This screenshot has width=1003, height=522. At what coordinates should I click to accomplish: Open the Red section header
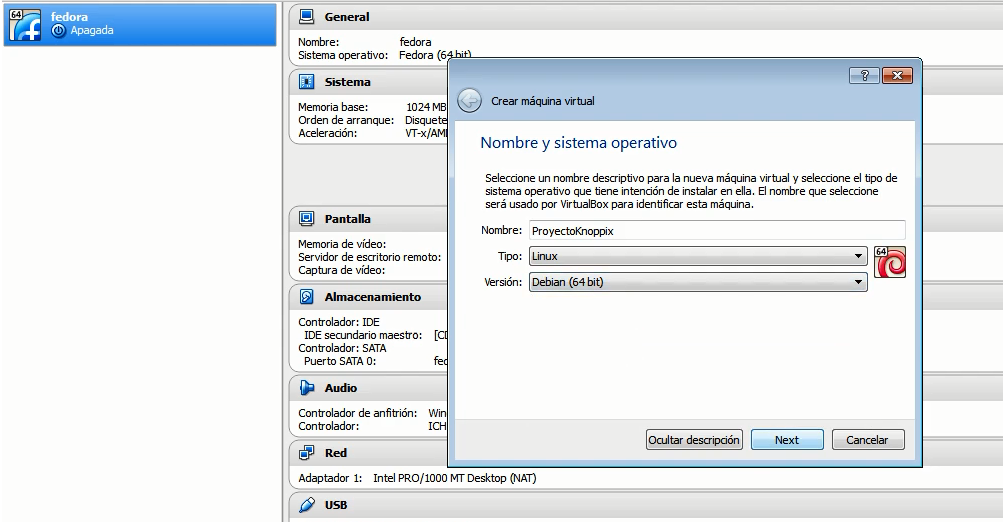pos(336,453)
